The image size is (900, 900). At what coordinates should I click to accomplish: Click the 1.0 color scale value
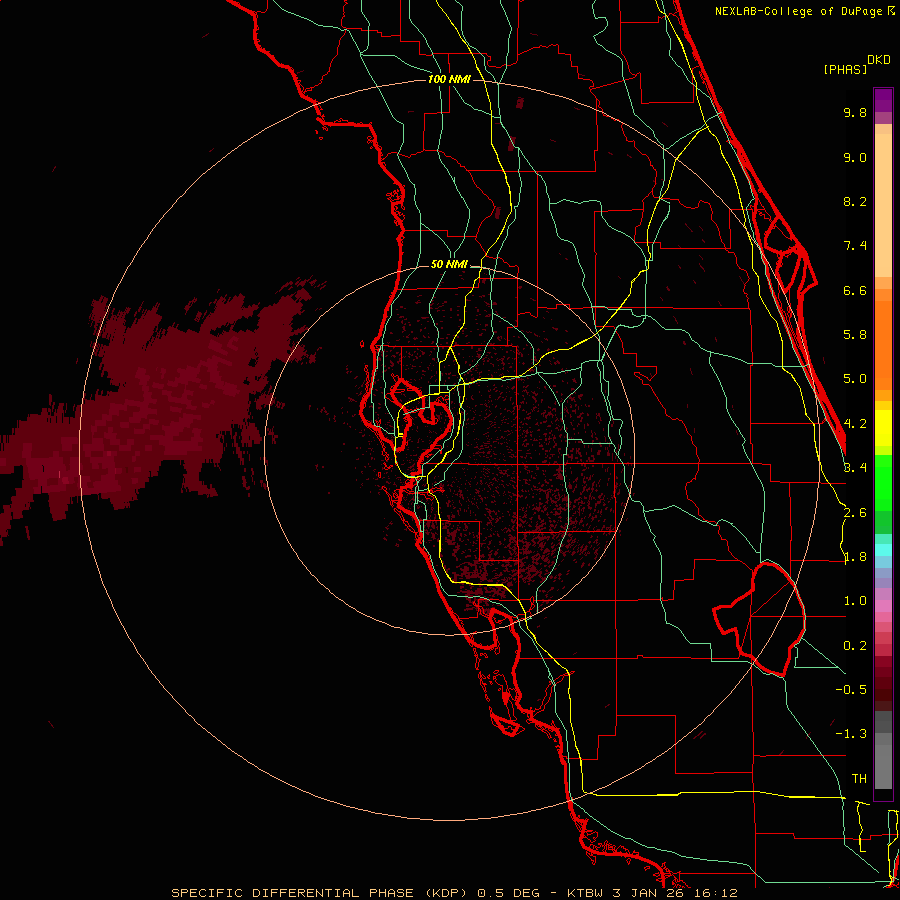[x=855, y=602]
